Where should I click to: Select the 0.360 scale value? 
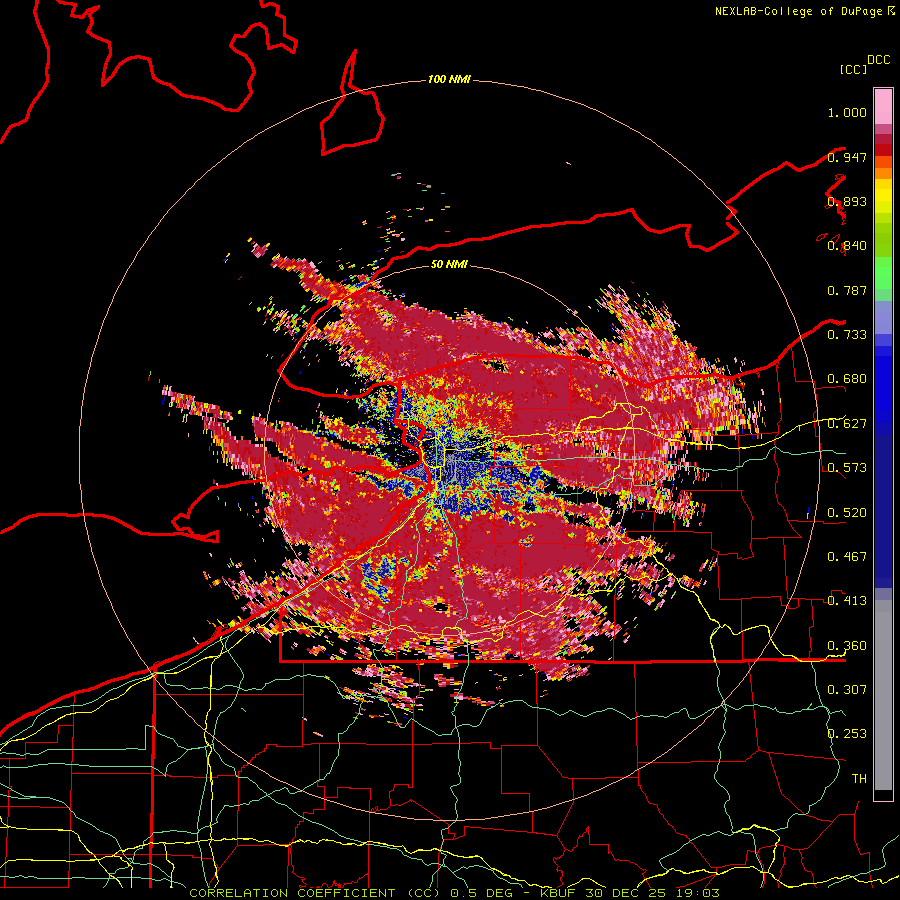click(x=847, y=645)
